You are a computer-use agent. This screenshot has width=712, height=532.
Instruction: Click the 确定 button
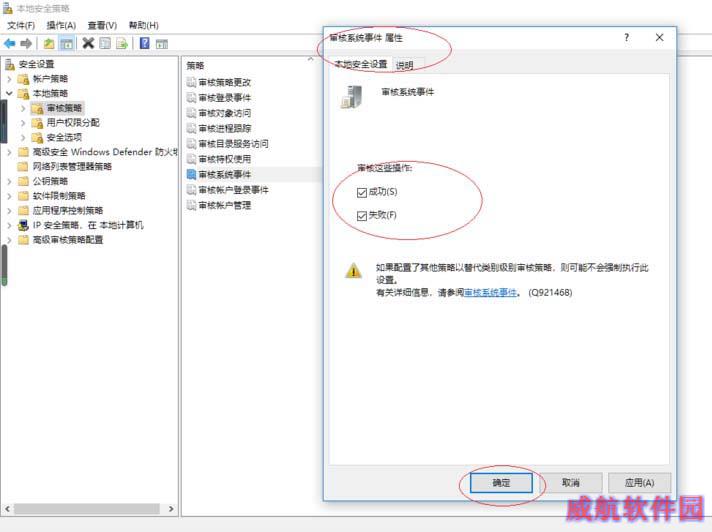[501, 483]
